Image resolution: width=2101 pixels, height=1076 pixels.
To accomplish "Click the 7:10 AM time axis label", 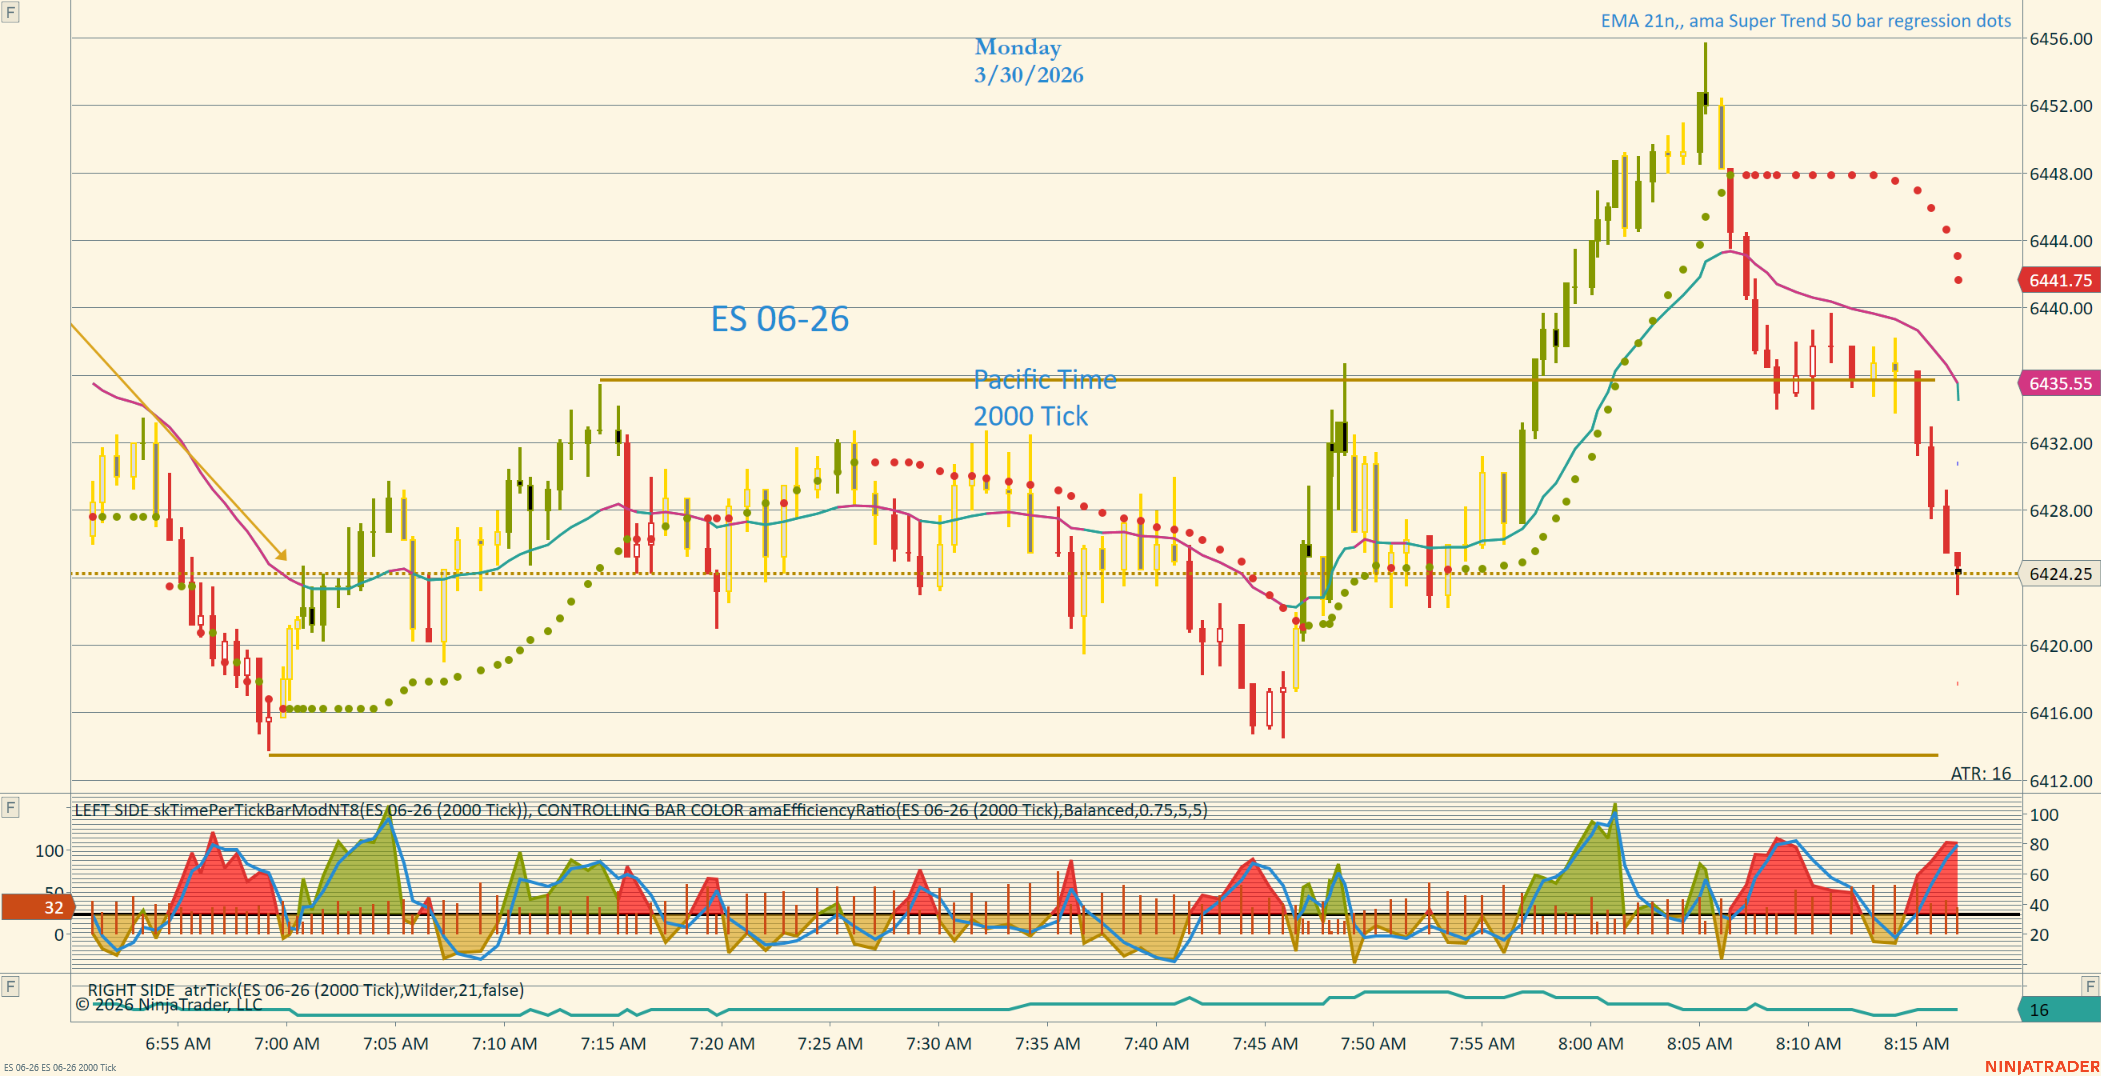I will (505, 1044).
